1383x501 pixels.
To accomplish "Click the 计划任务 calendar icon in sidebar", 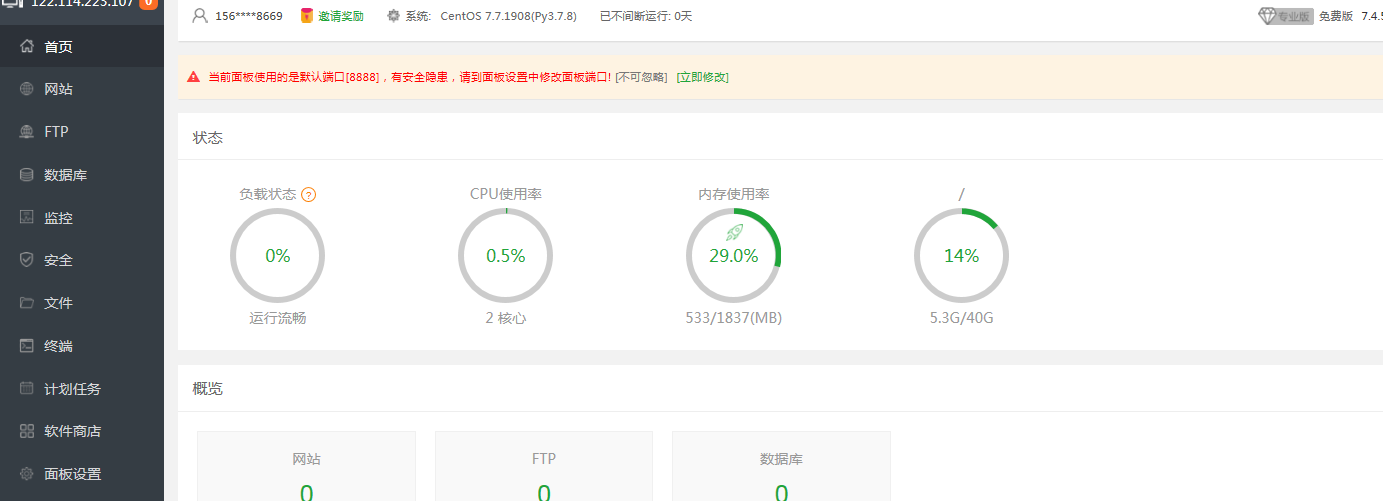I will coord(27,388).
